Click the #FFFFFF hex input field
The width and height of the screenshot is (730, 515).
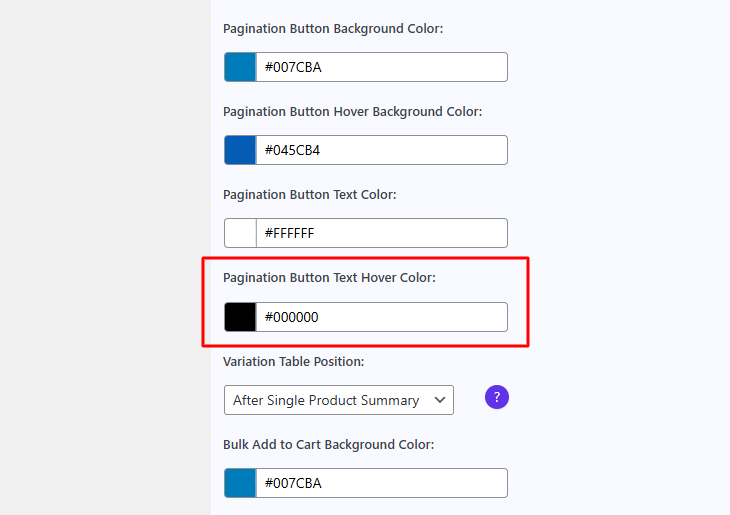click(381, 233)
